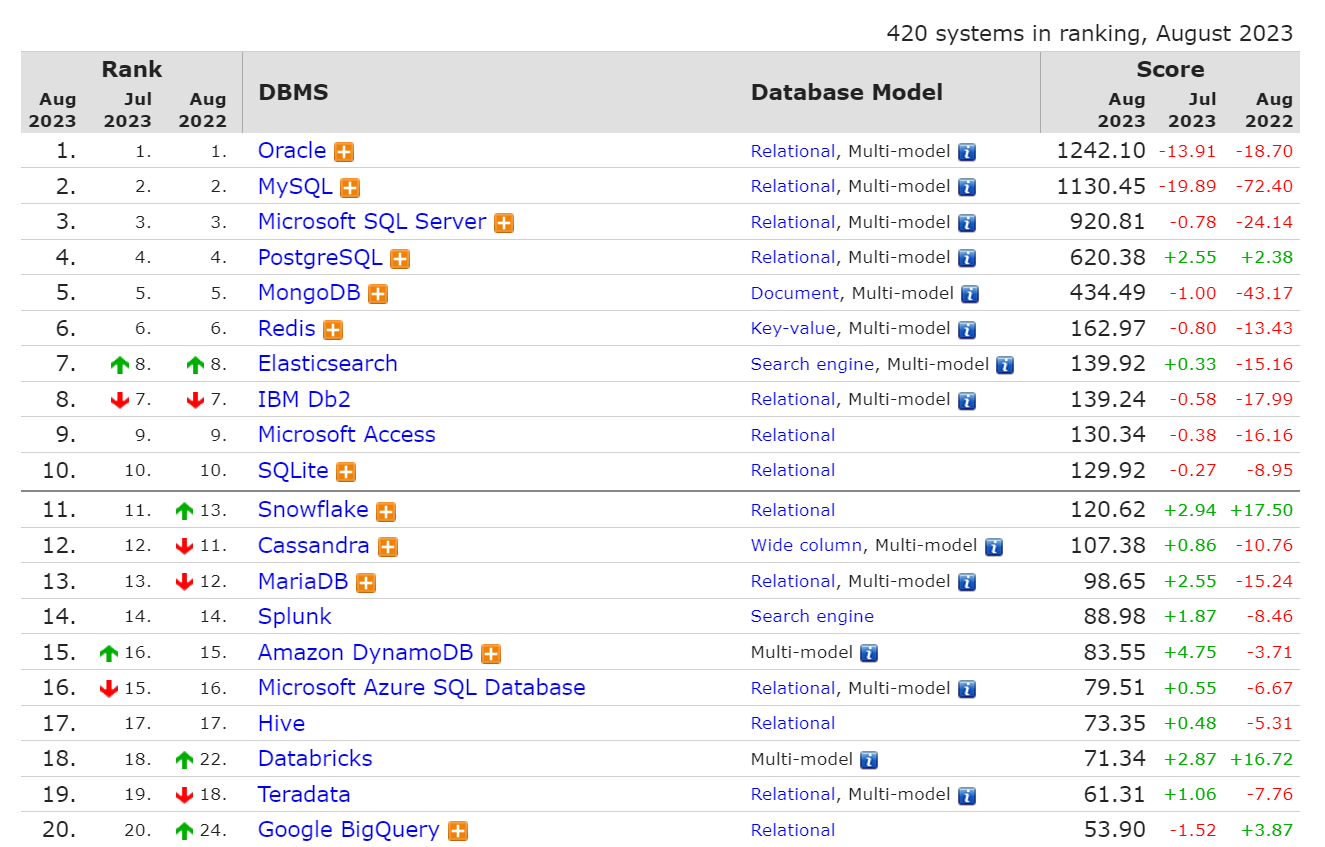This screenshot has height=847, width=1325.
Task: Click the Relational link in Microsoft Access row
Action: coord(793,435)
